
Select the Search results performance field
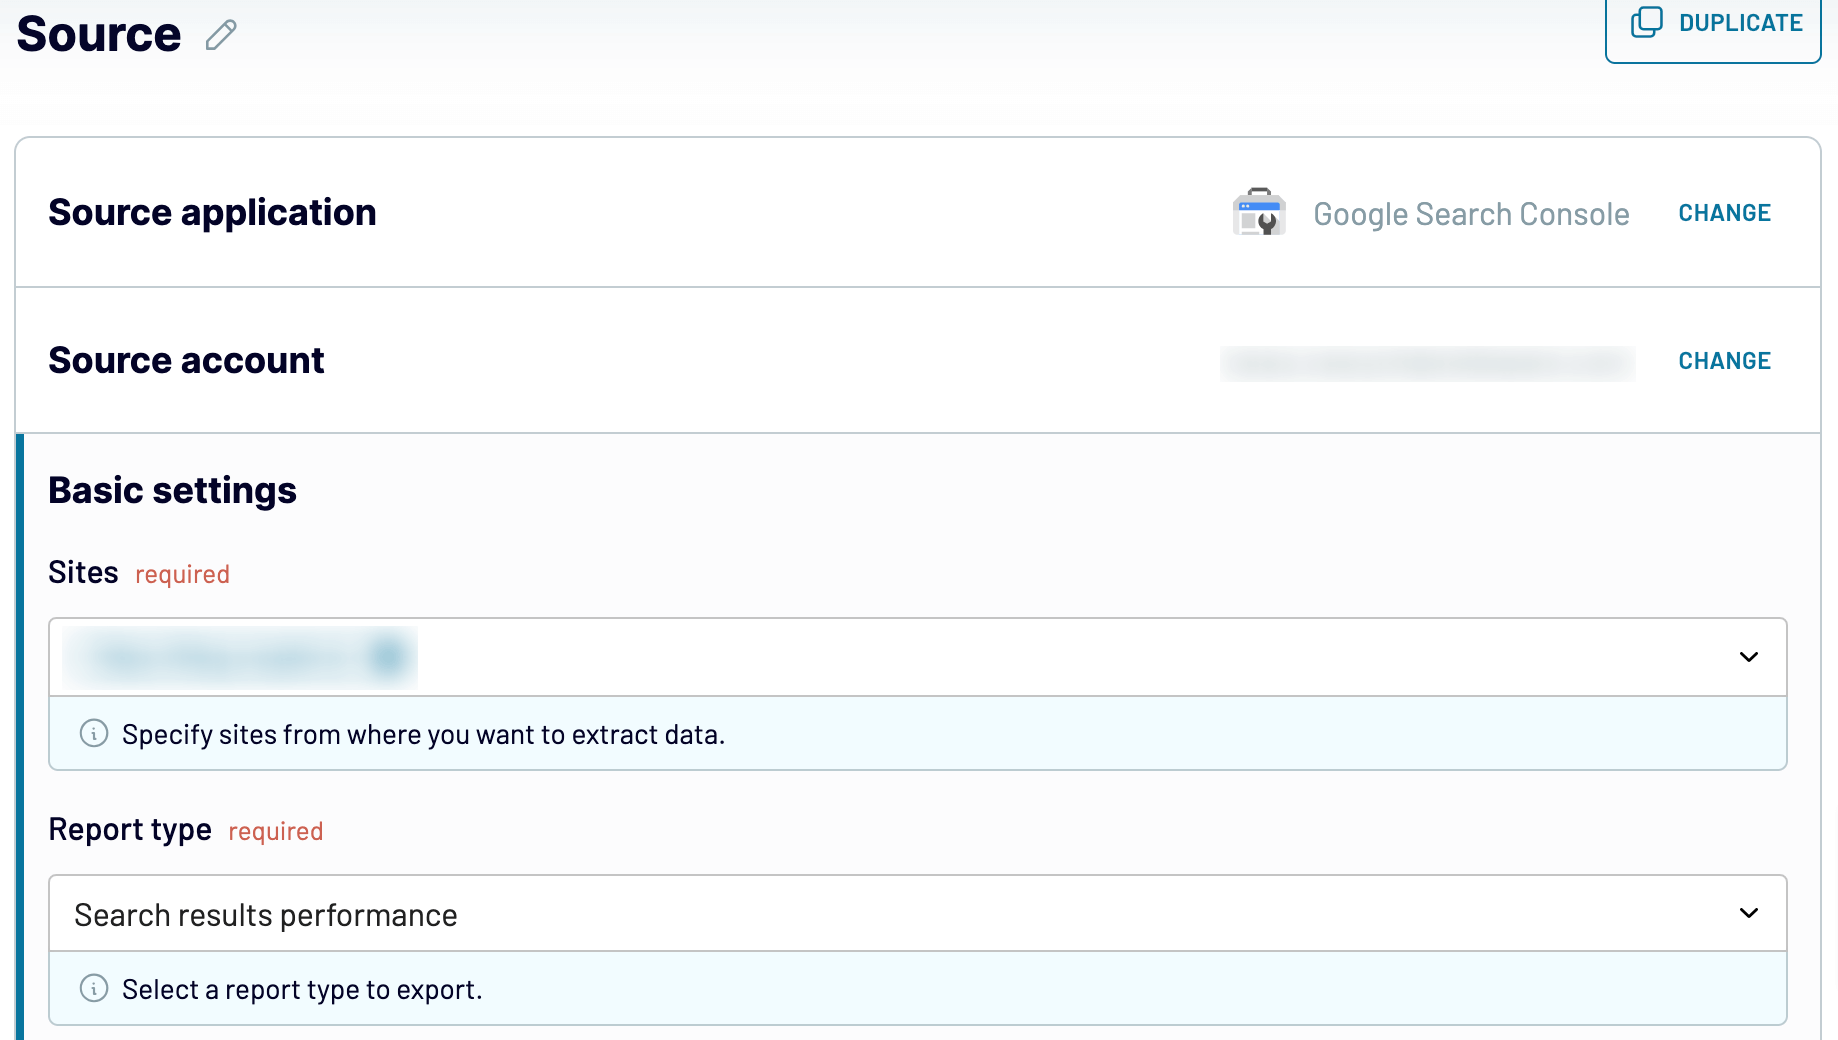917,913
